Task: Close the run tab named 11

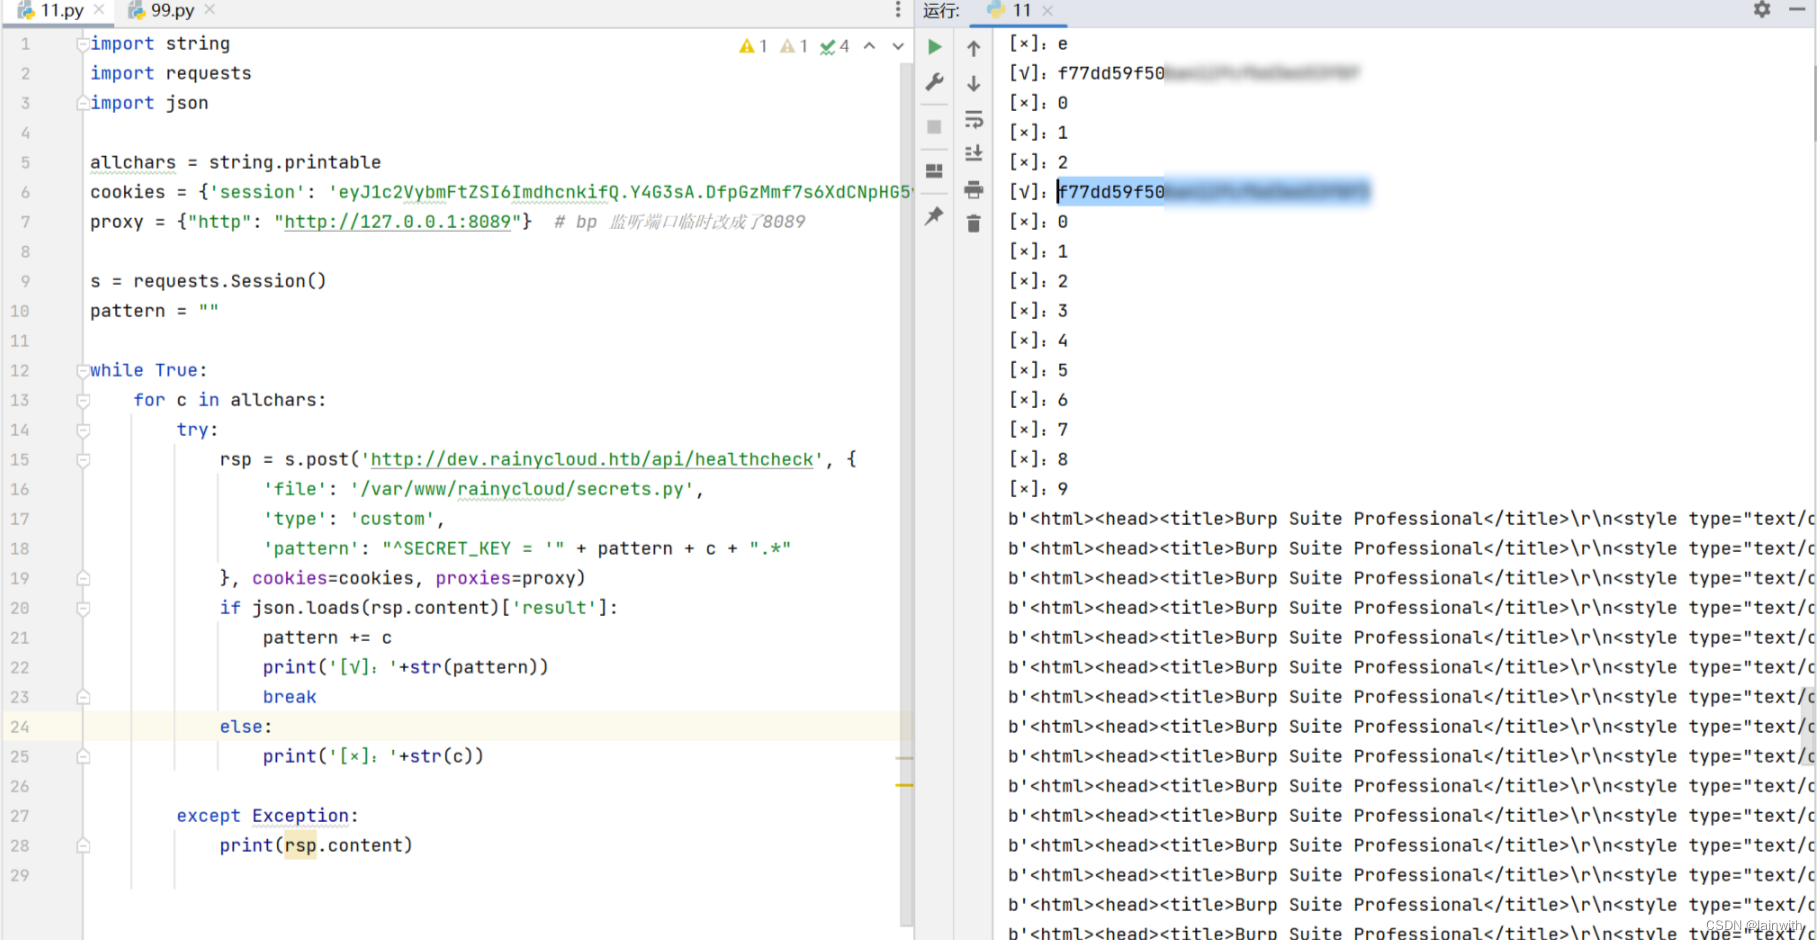Action: [1047, 10]
